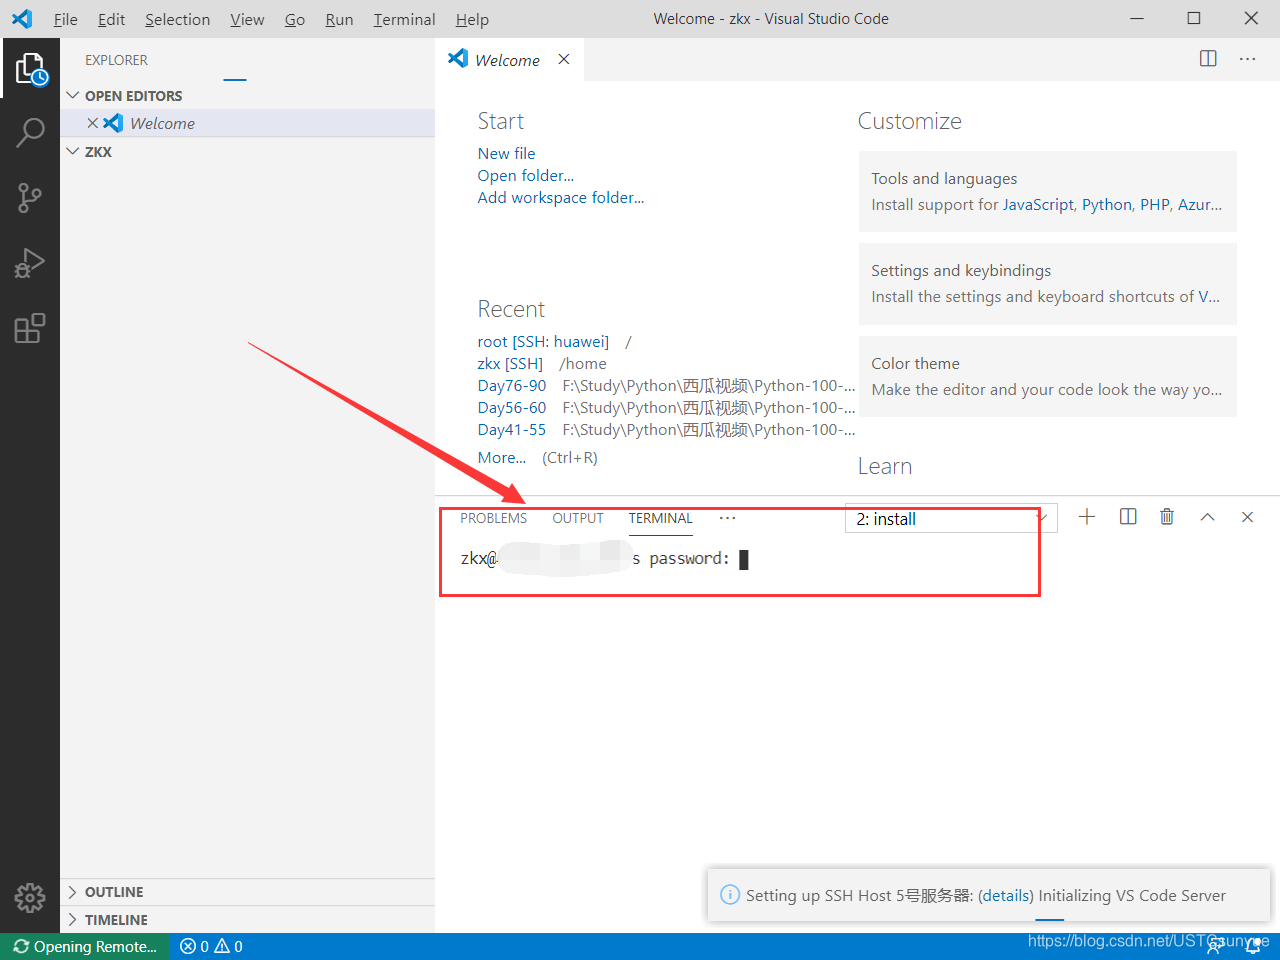Click the Python language support link
1280x960 pixels.
click(x=1107, y=204)
